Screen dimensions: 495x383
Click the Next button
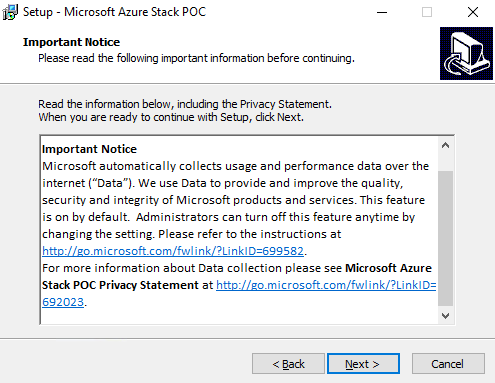(363, 364)
